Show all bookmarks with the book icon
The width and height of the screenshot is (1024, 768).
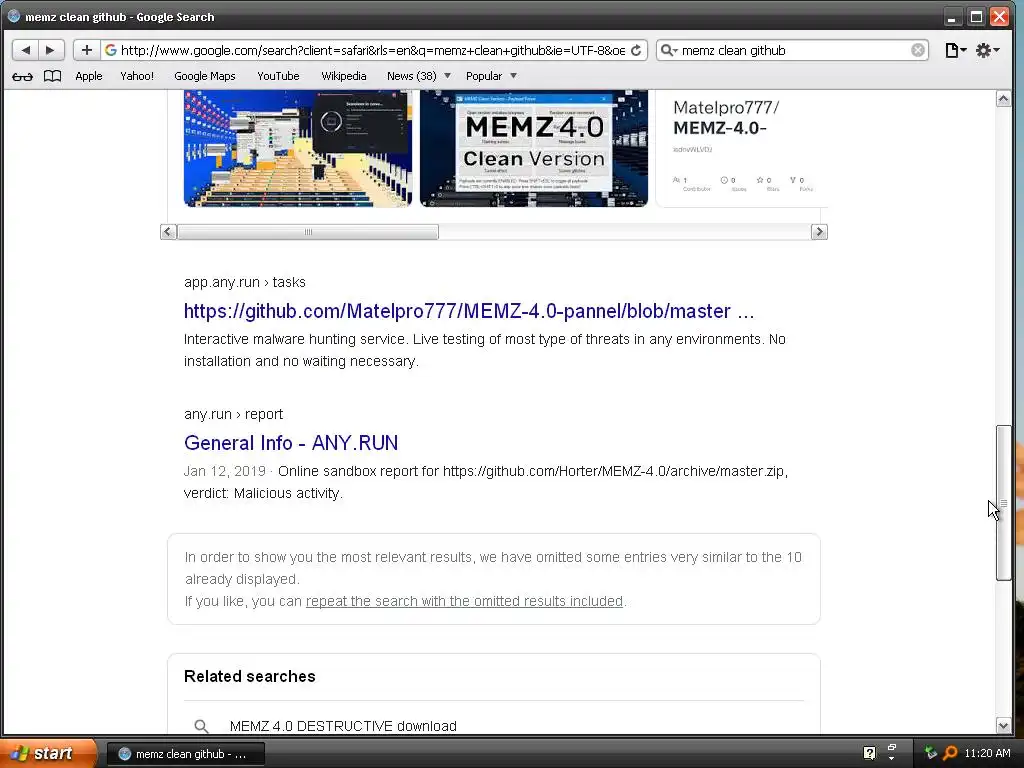coord(52,76)
